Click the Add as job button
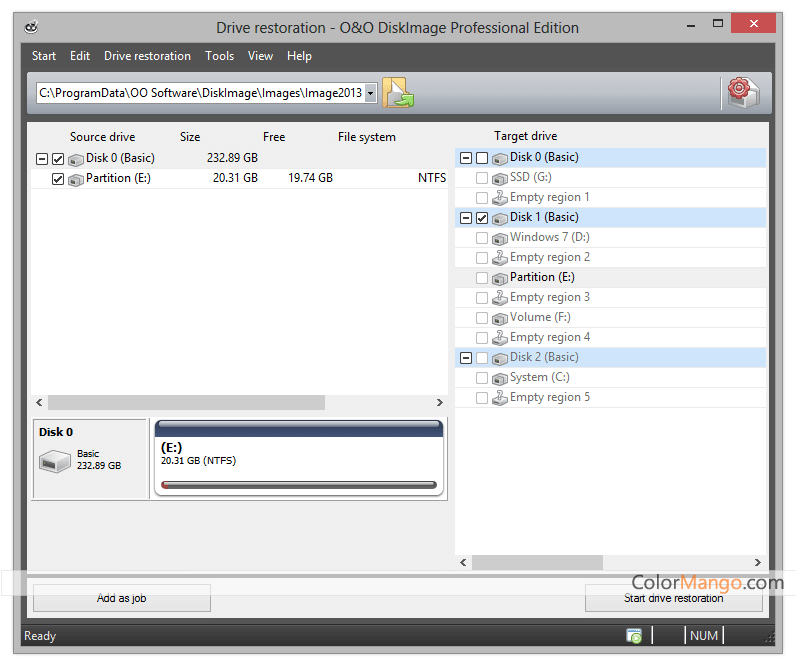Image resolution: width=796 pixels, height=669 pixels. tap(121, 598)
